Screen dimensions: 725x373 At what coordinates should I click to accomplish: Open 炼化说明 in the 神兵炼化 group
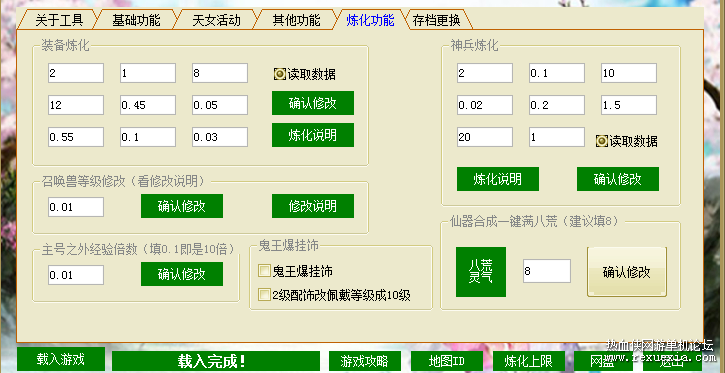pos(498,179)
